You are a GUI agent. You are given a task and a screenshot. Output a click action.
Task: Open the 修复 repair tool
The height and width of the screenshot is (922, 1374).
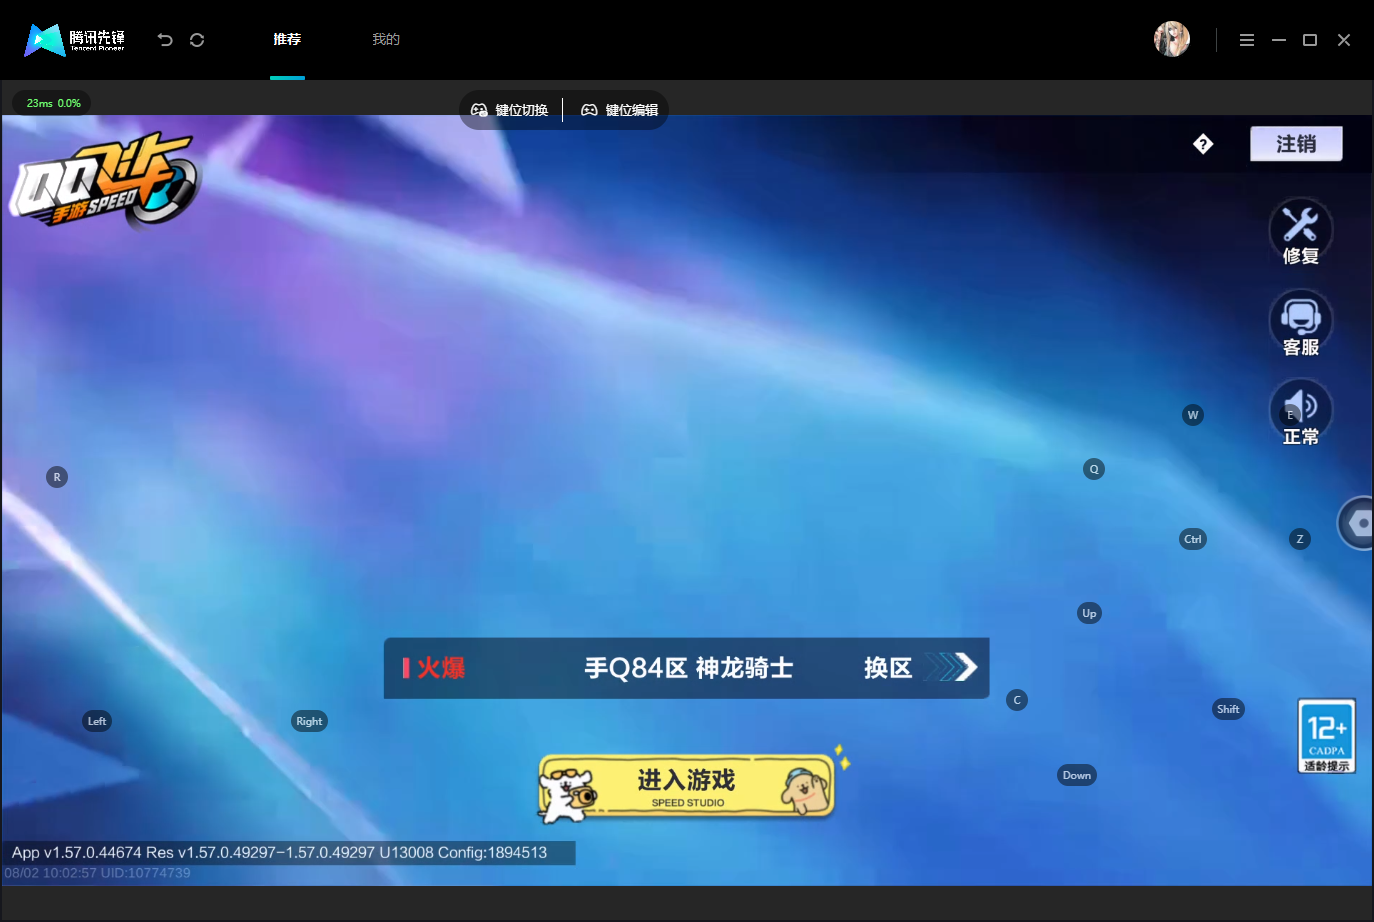coord(1301,232)
